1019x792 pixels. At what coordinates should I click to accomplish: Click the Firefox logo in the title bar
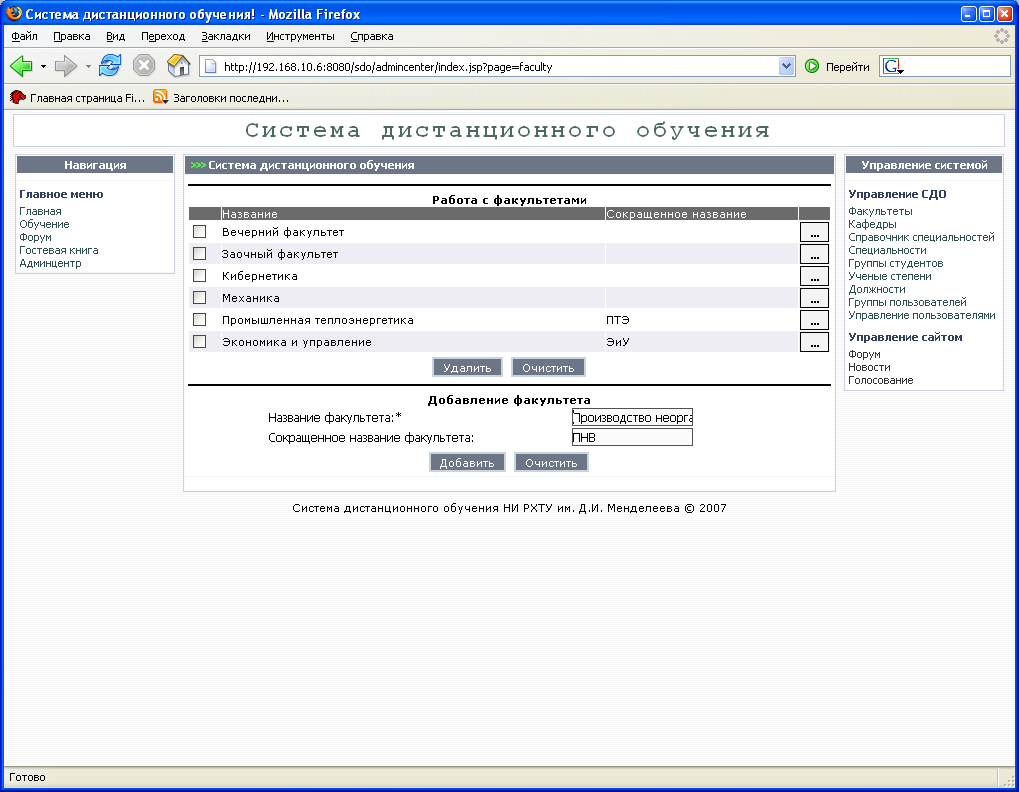13,14
